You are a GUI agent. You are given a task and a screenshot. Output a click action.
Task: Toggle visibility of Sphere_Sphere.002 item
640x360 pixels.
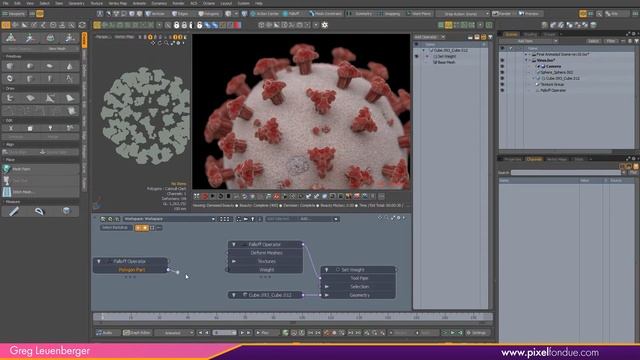point(502,72)
